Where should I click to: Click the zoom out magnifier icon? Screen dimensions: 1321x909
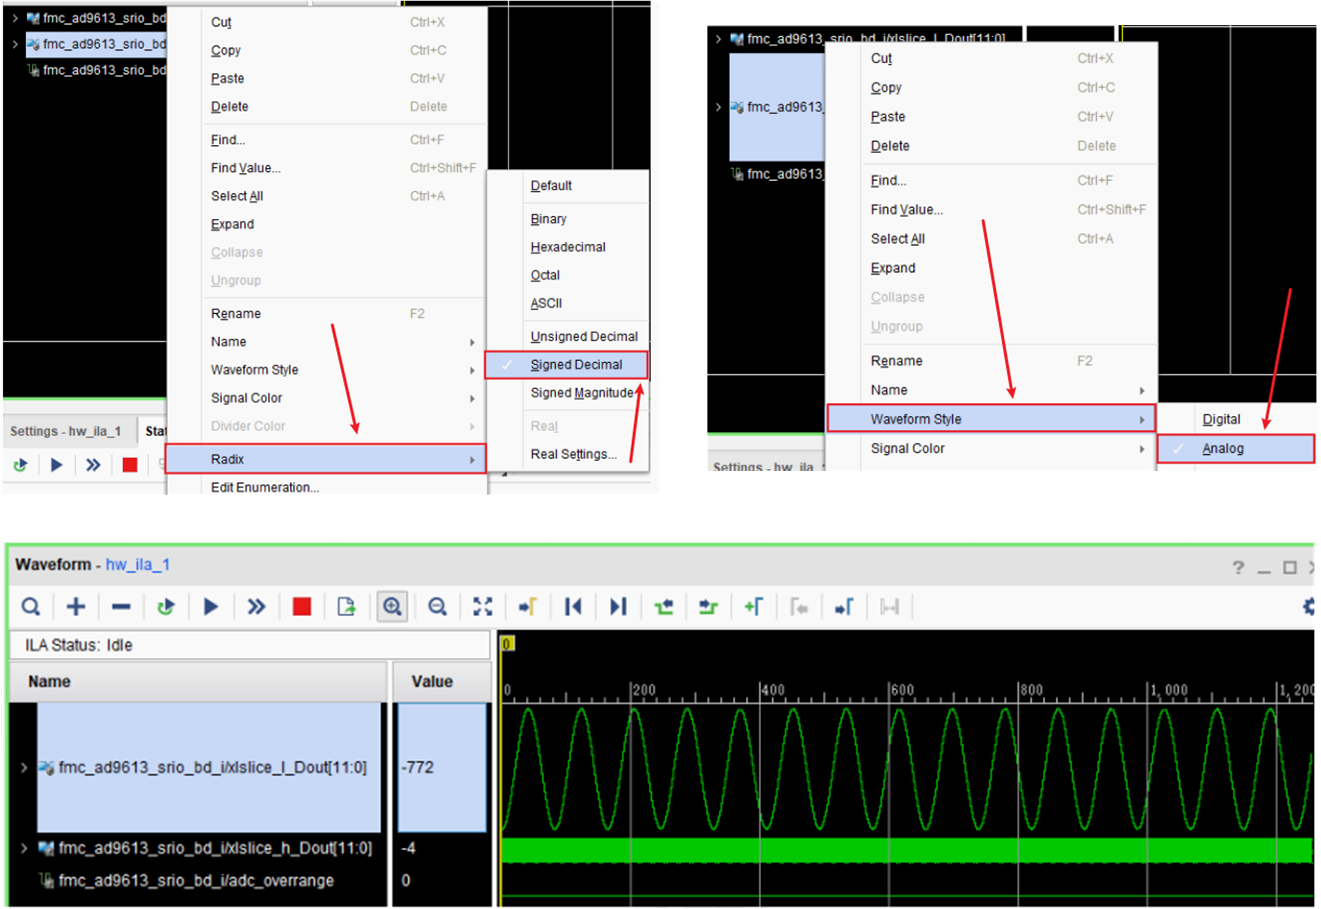(437, 606)
